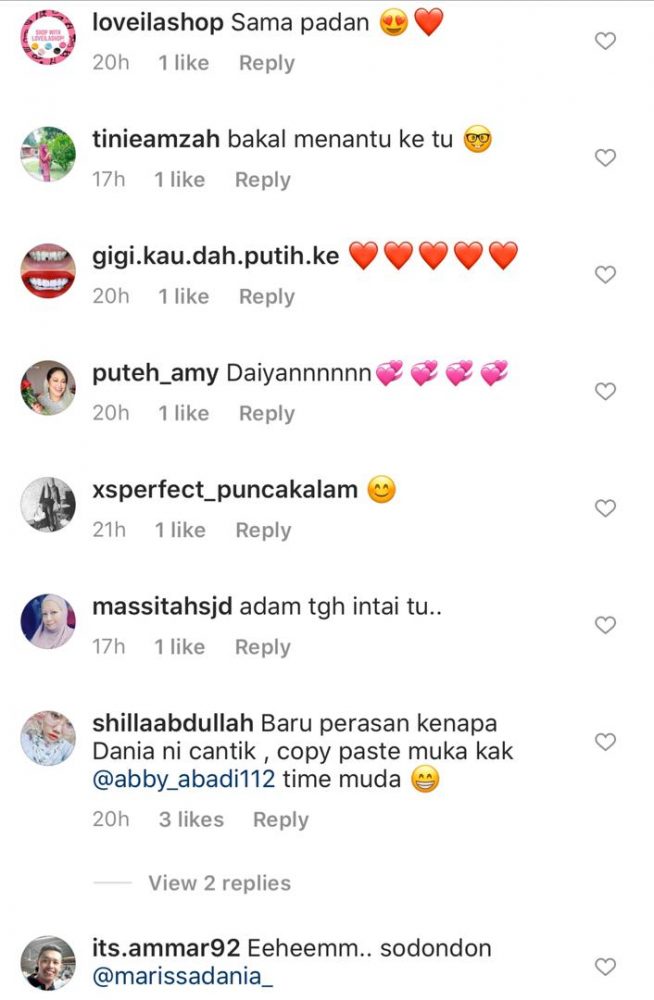Reply to loveilashop's comment
The height and width of the screenshot is (1000, 654).
(267, 63)
